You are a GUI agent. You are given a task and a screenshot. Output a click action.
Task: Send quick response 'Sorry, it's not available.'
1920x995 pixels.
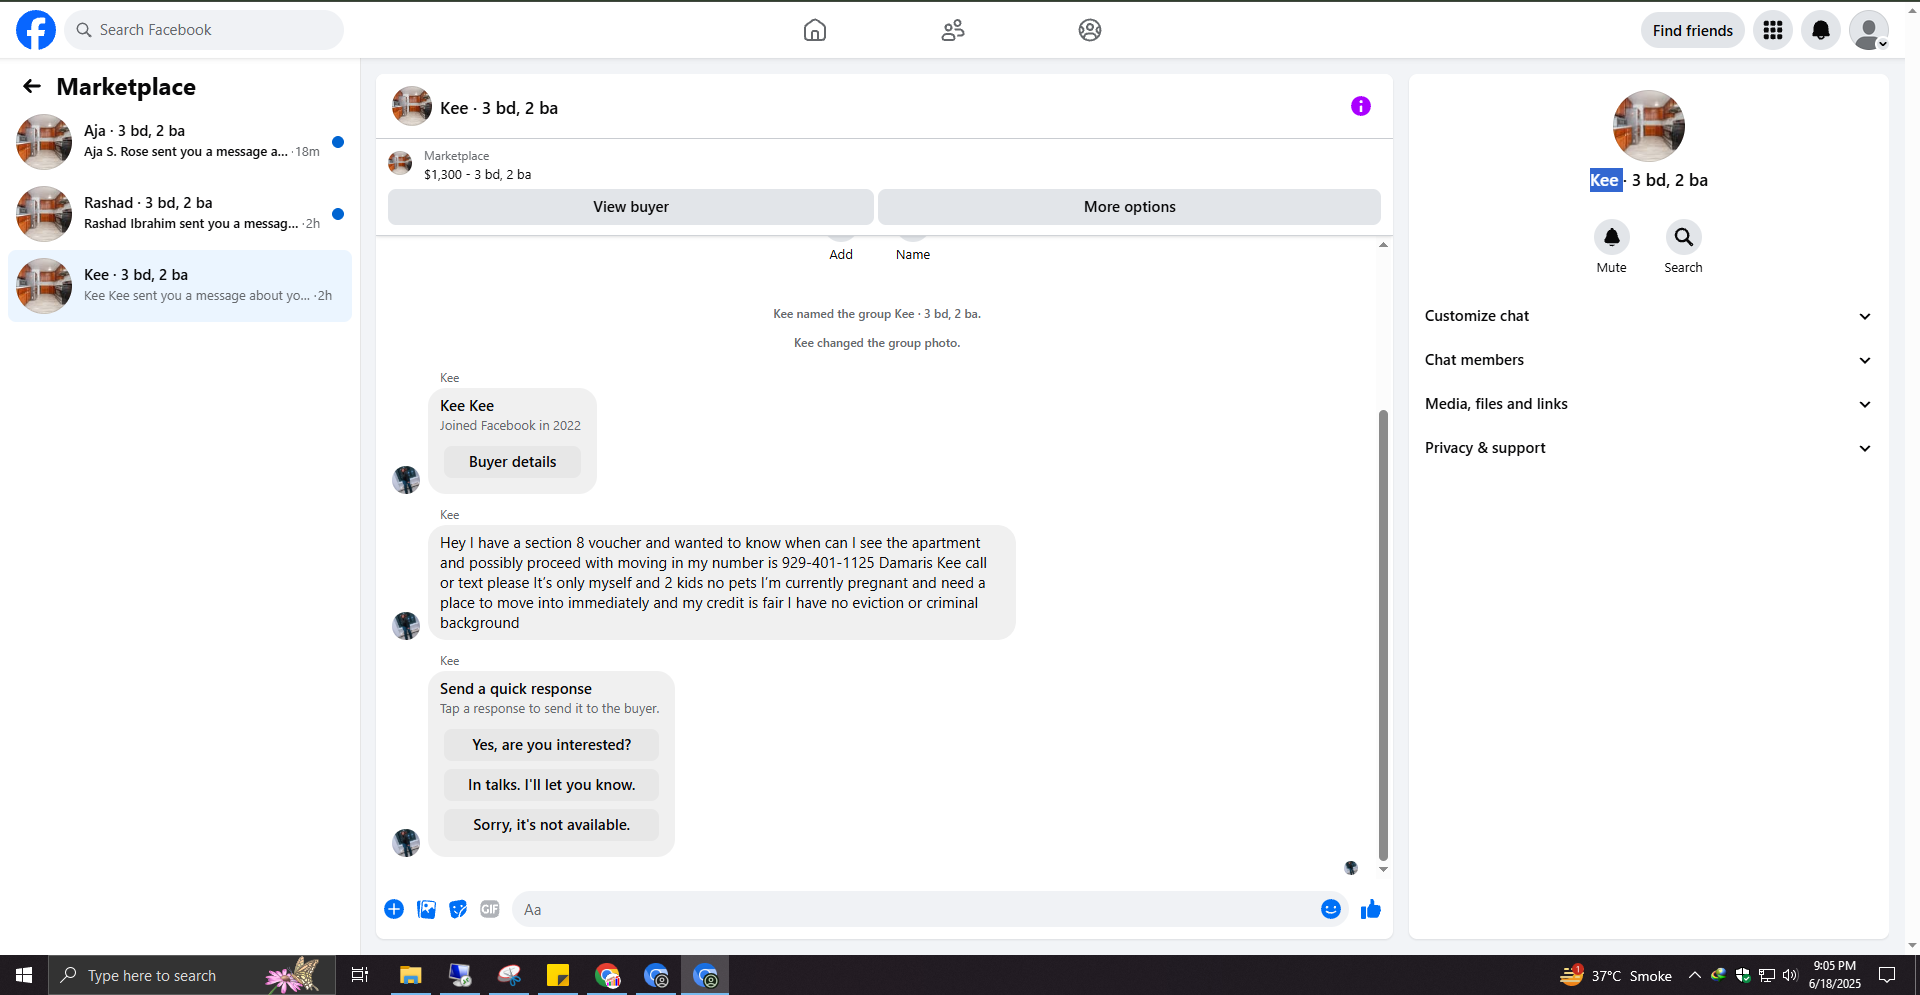[552, 825]
